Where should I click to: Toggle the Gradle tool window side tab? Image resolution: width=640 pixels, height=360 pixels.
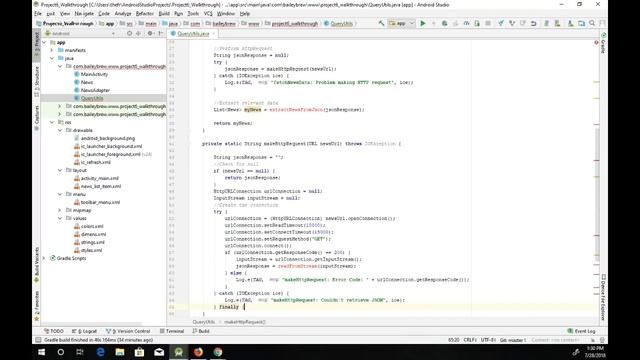pyautogui.click(x=603, y=43)
